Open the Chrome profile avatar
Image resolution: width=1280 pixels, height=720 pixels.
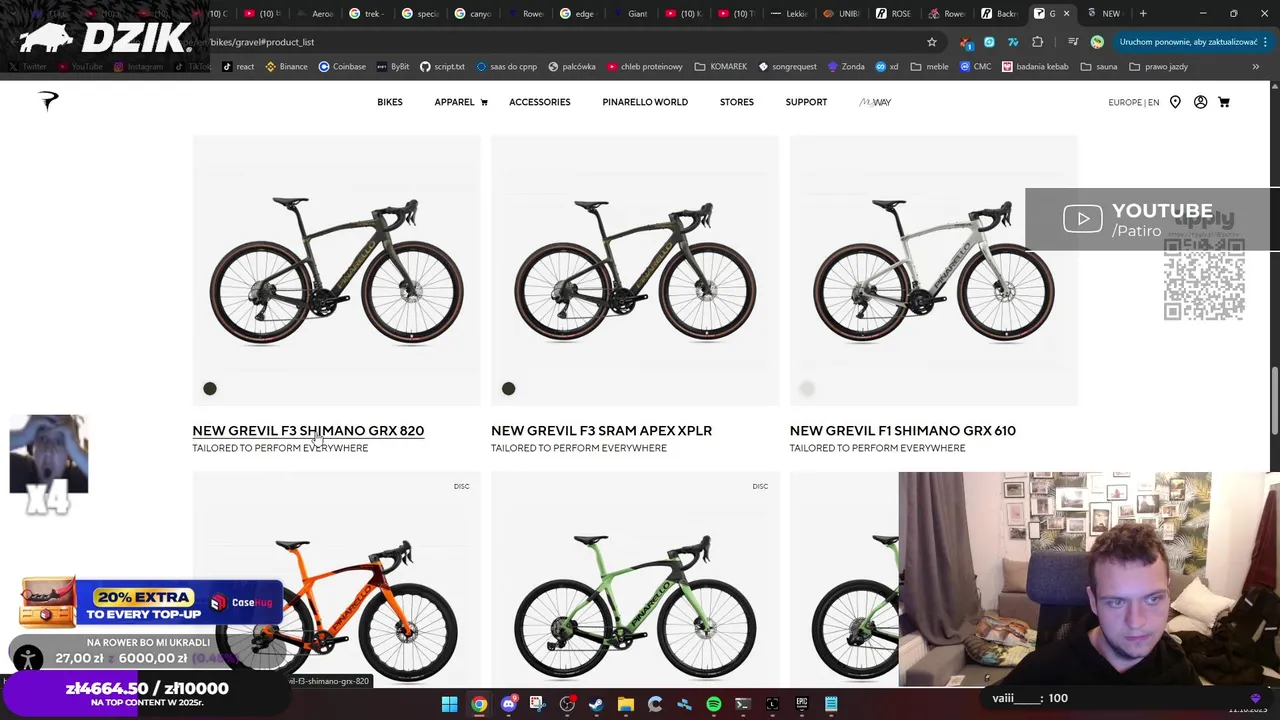[1097, 42]
